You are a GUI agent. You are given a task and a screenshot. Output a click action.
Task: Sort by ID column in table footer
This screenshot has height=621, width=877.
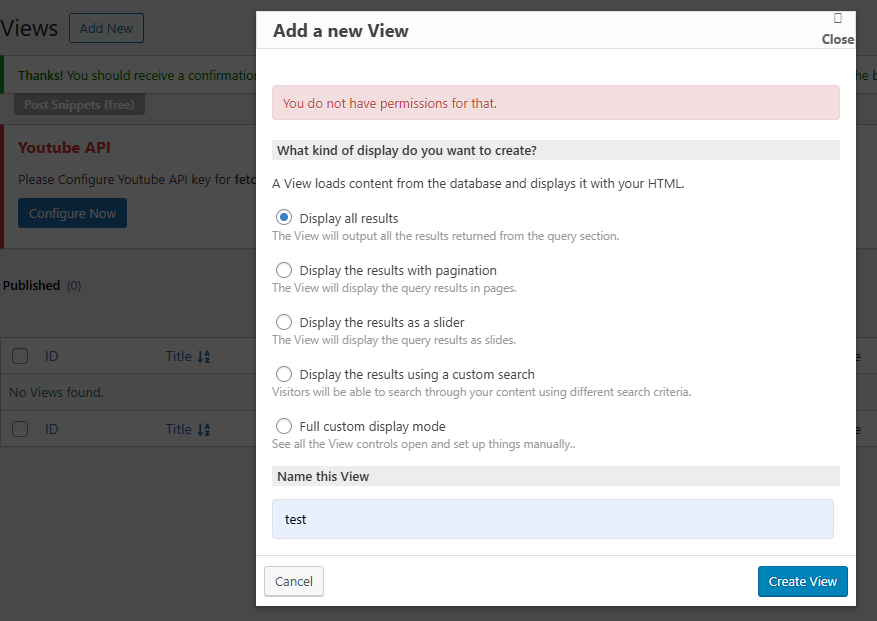click(x=52, y=429)
